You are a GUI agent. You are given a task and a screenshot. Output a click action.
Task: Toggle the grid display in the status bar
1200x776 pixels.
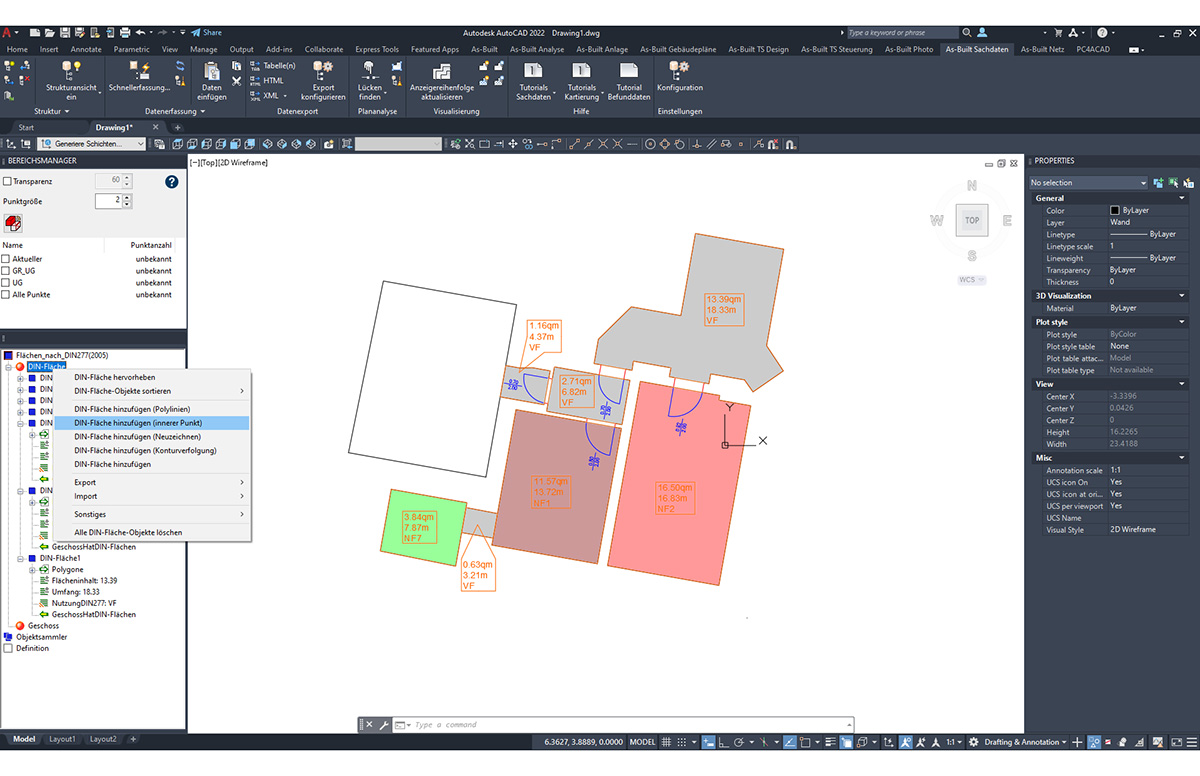[x=664, y=742]
